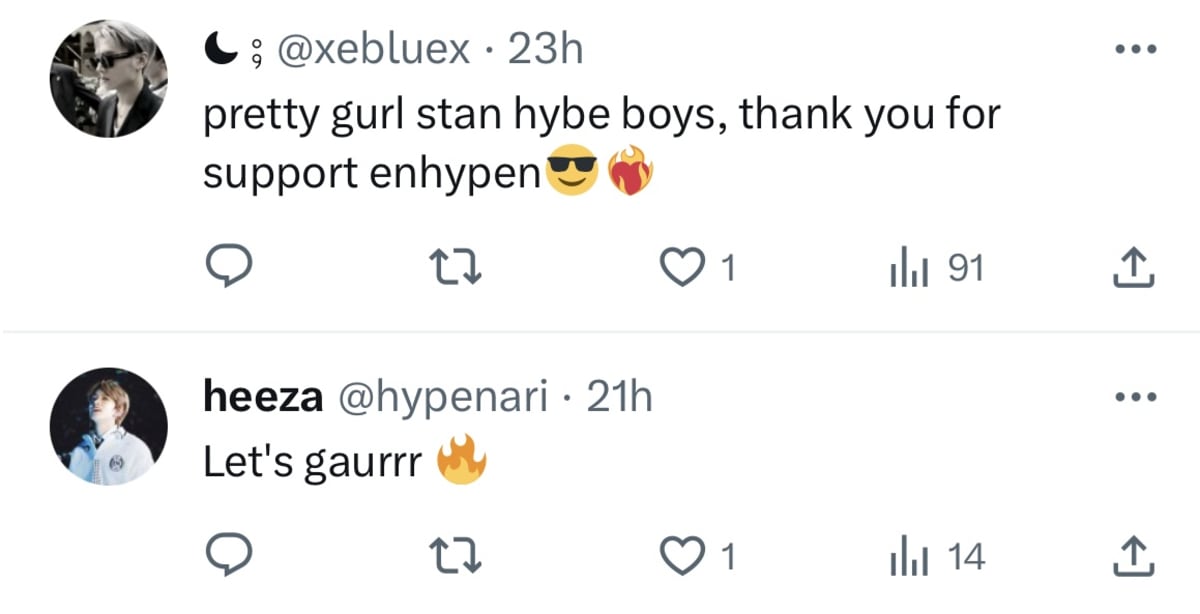Viewport: 1200px width, 614px height.
Task: View analytics showing 91 views
Action: click(936, 268)
